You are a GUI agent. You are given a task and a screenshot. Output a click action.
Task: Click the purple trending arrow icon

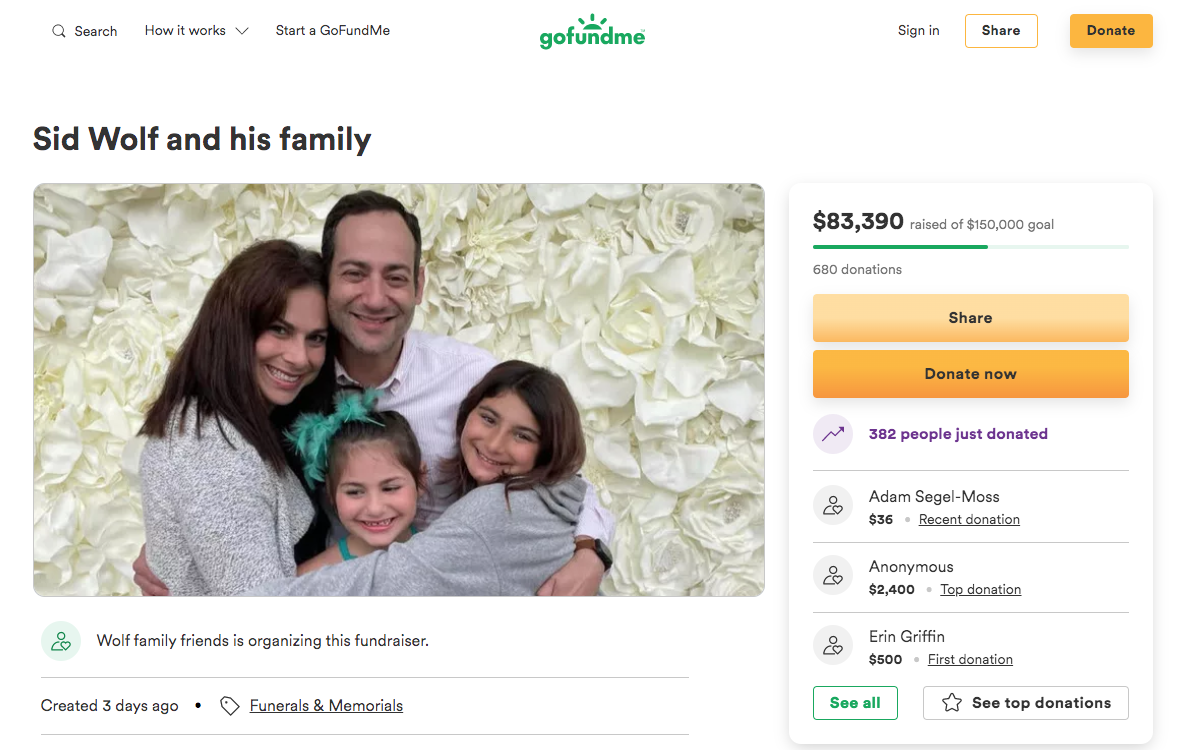click(x=833, y=434)
